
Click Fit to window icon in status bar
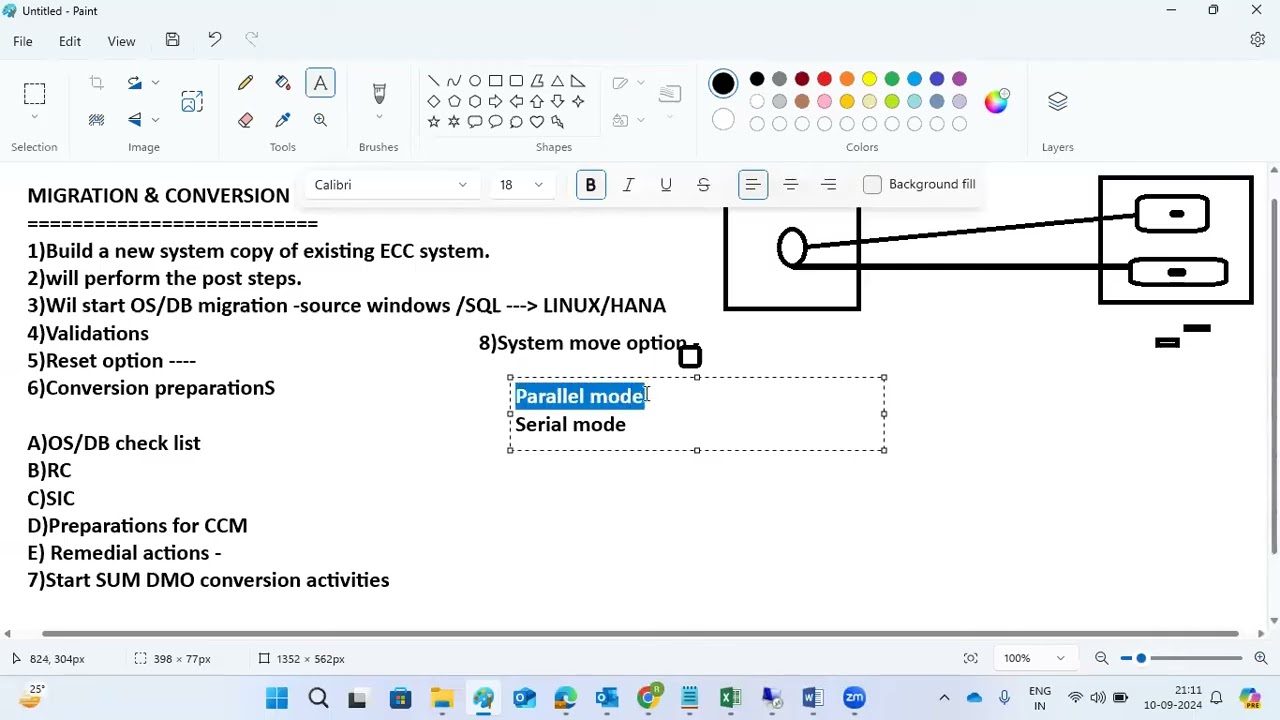971,658
